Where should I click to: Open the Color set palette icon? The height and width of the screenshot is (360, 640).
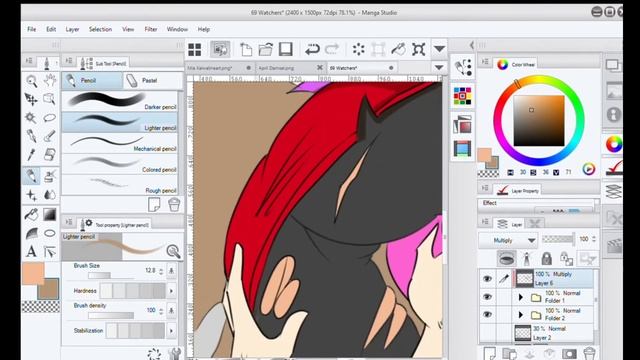click(462, 96)
